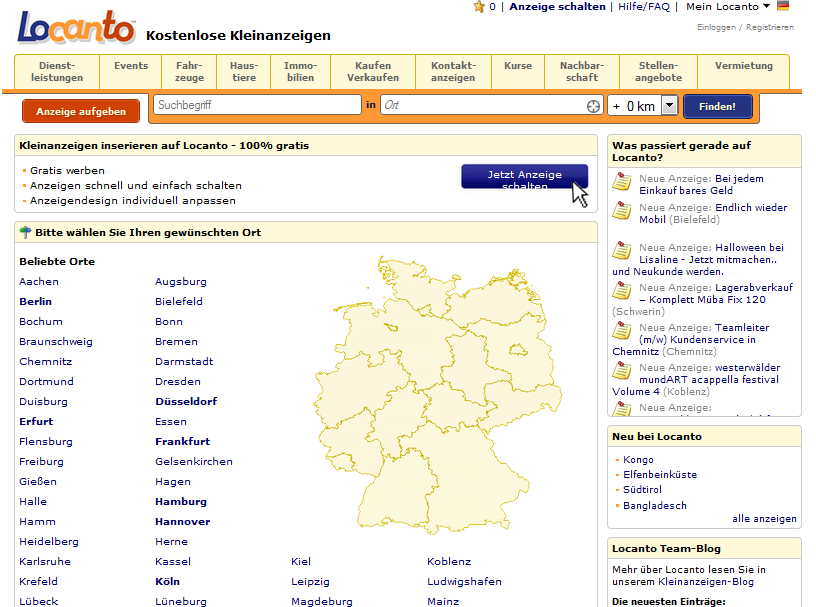Click the umbrella icon beside location heading
This screenshot has width=816, height=607.
point(25,232)
